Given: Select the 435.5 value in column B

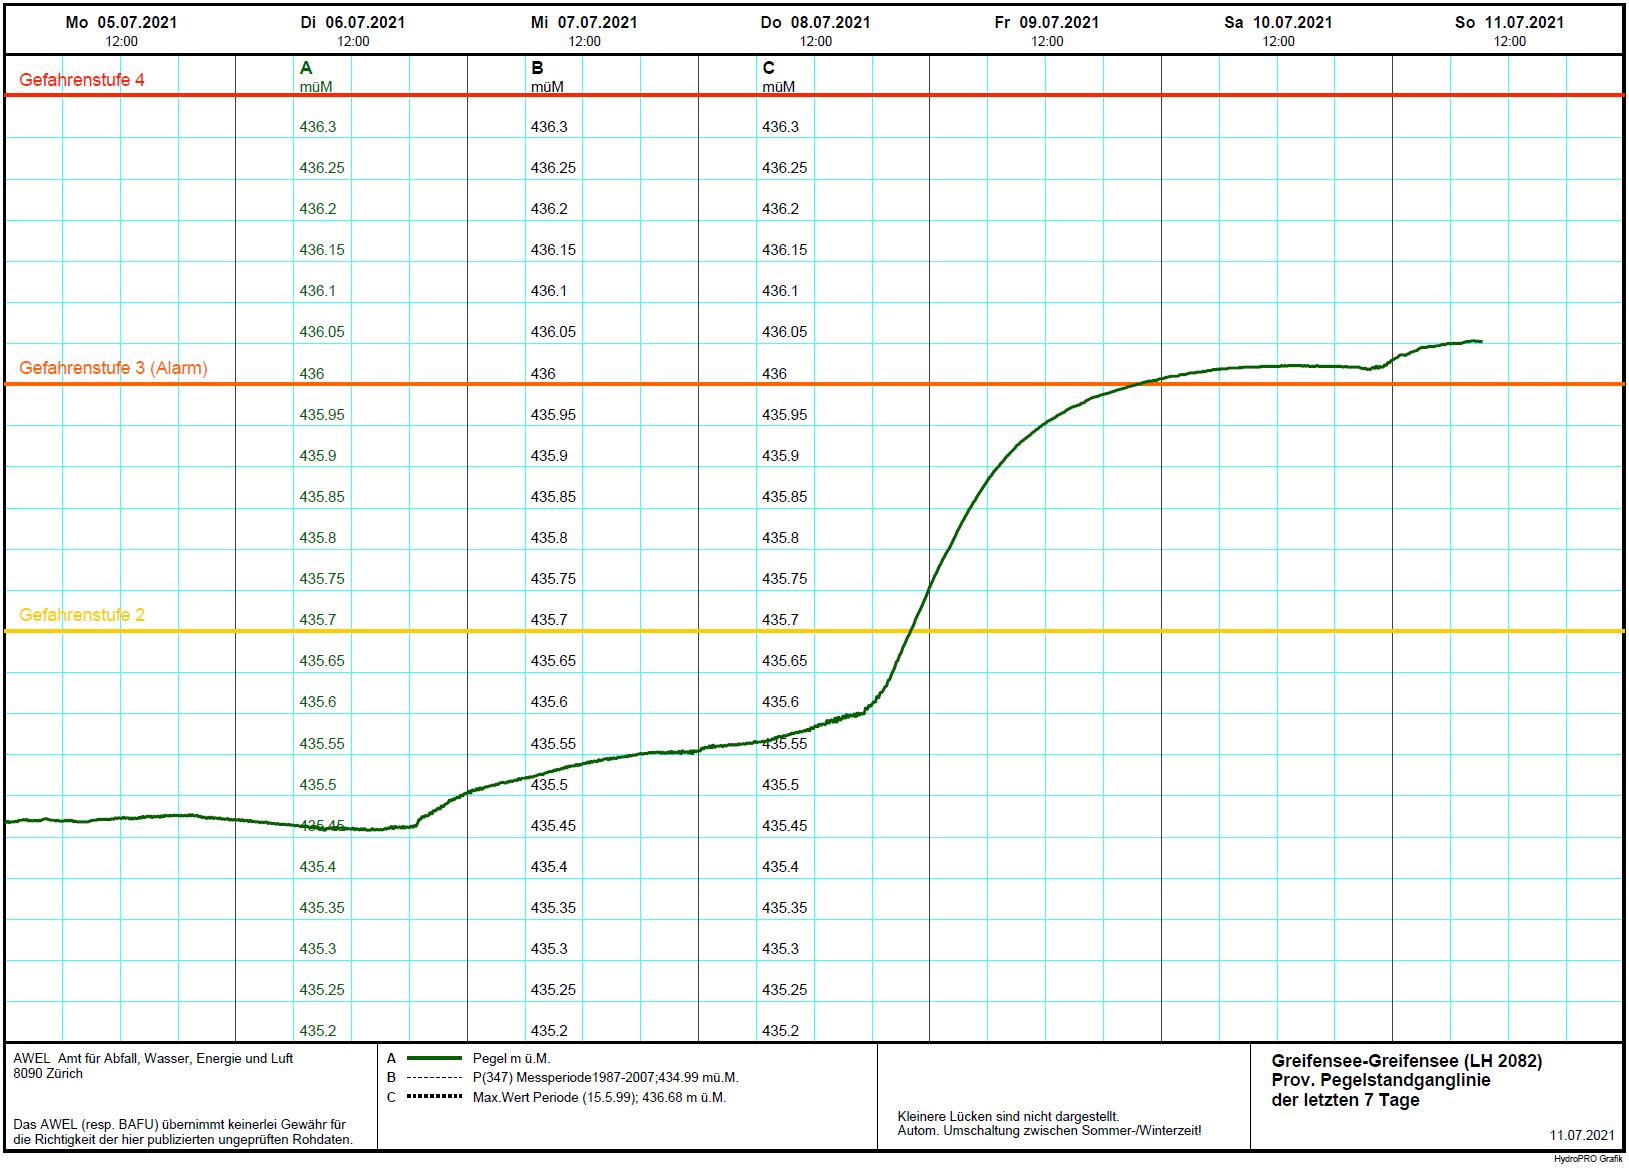Looking at the screenshot, I should 549,785.
